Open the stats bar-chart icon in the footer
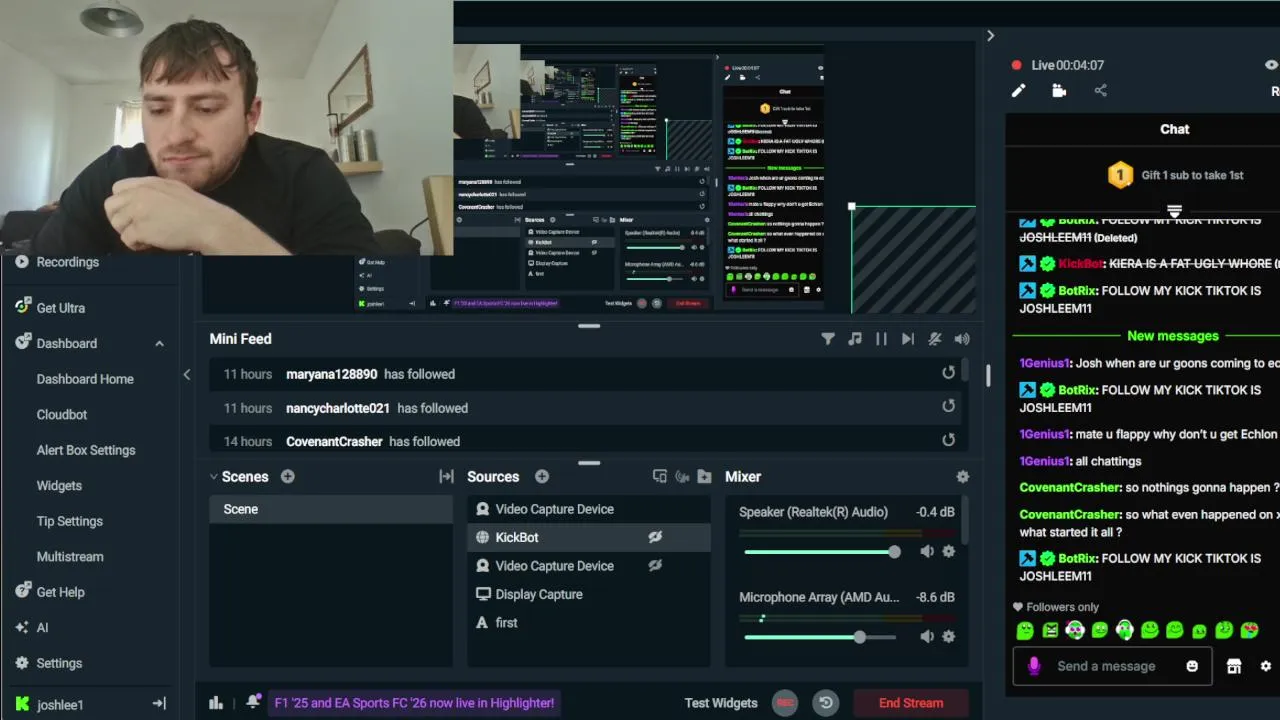The image size is (1280, 720). point(216,703)
